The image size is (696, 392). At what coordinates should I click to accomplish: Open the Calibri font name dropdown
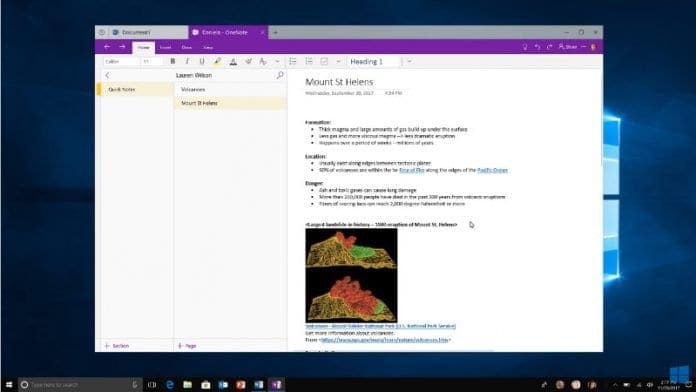click(x=121, y=62)
